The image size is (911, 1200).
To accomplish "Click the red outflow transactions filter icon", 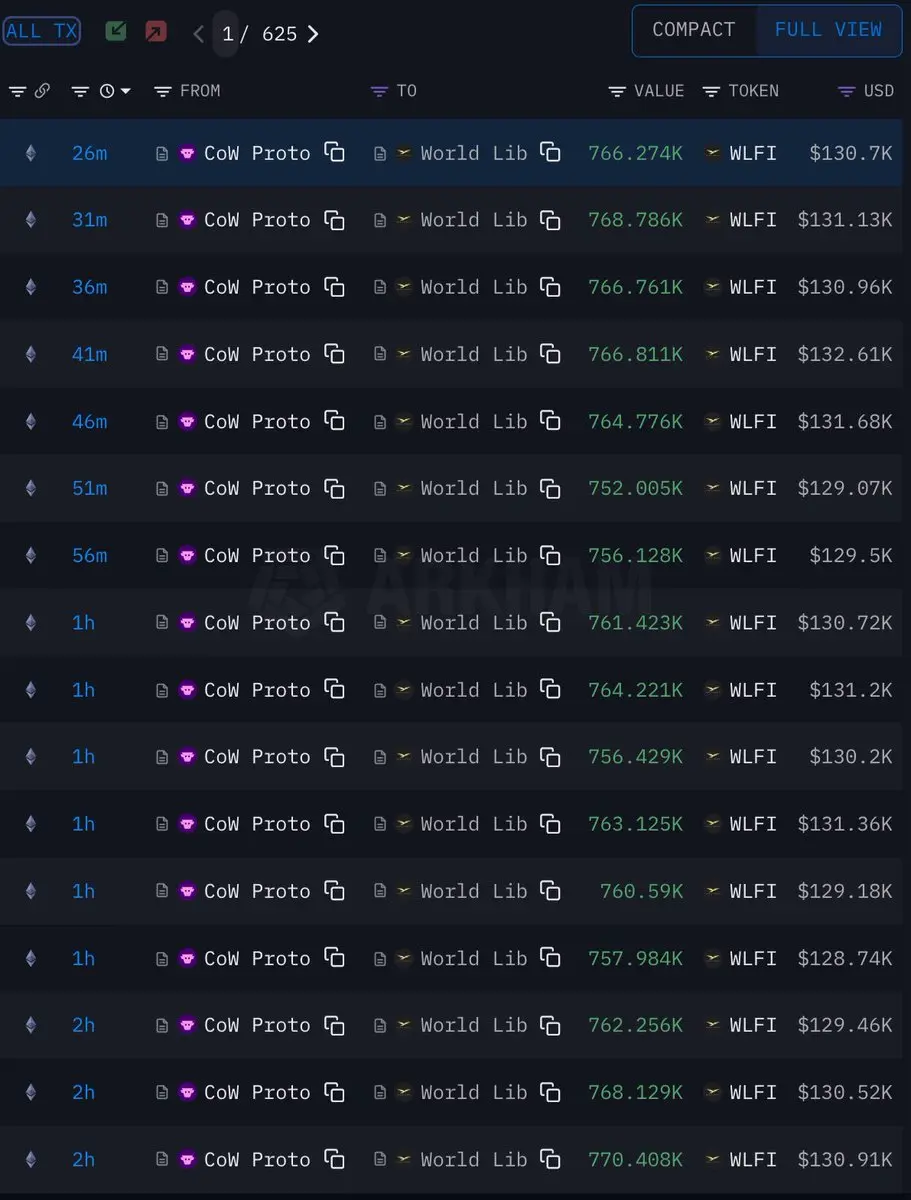I will [x=155, y=31].
